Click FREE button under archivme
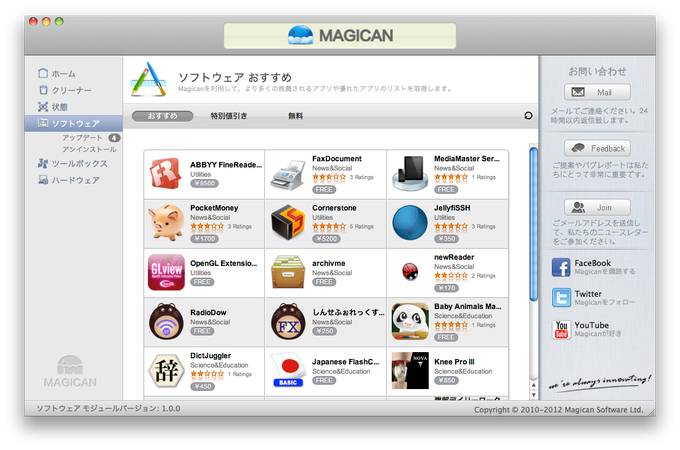 [324, 282]
